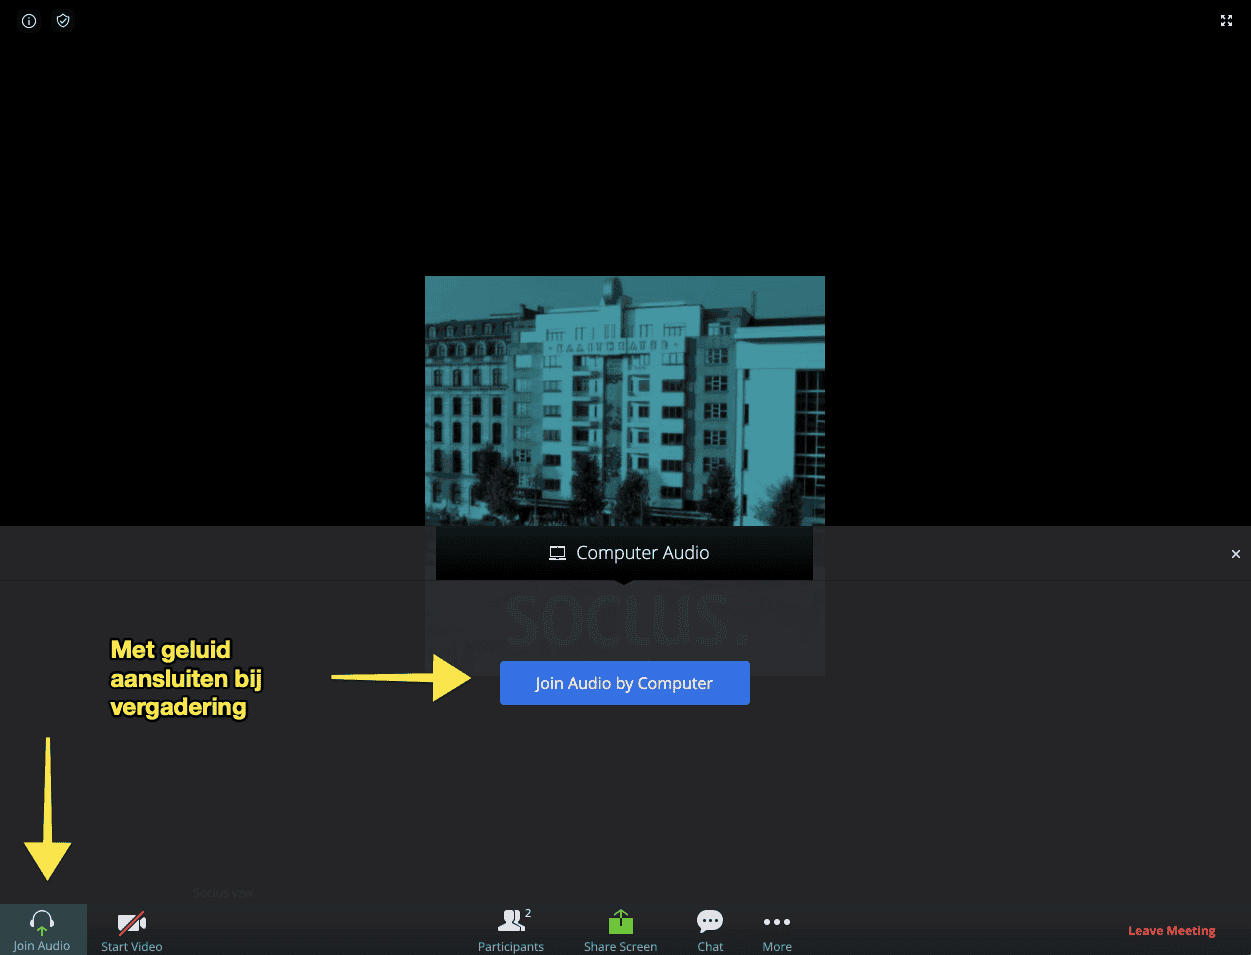Screen dimensions: 1251x955
Task: Open the Participants panel icon
Action: click(511, 920)
